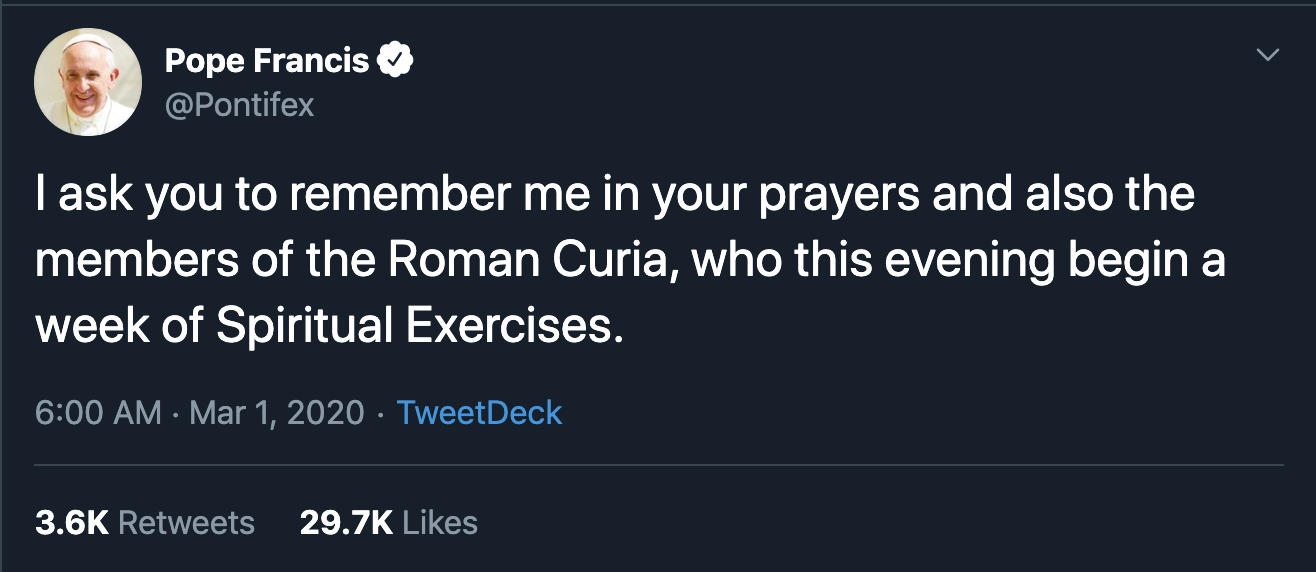The width and height of the screenshot is (1316, 572).
Task: Click the 29.7K likes count number
Action: (x=346, y=522)
